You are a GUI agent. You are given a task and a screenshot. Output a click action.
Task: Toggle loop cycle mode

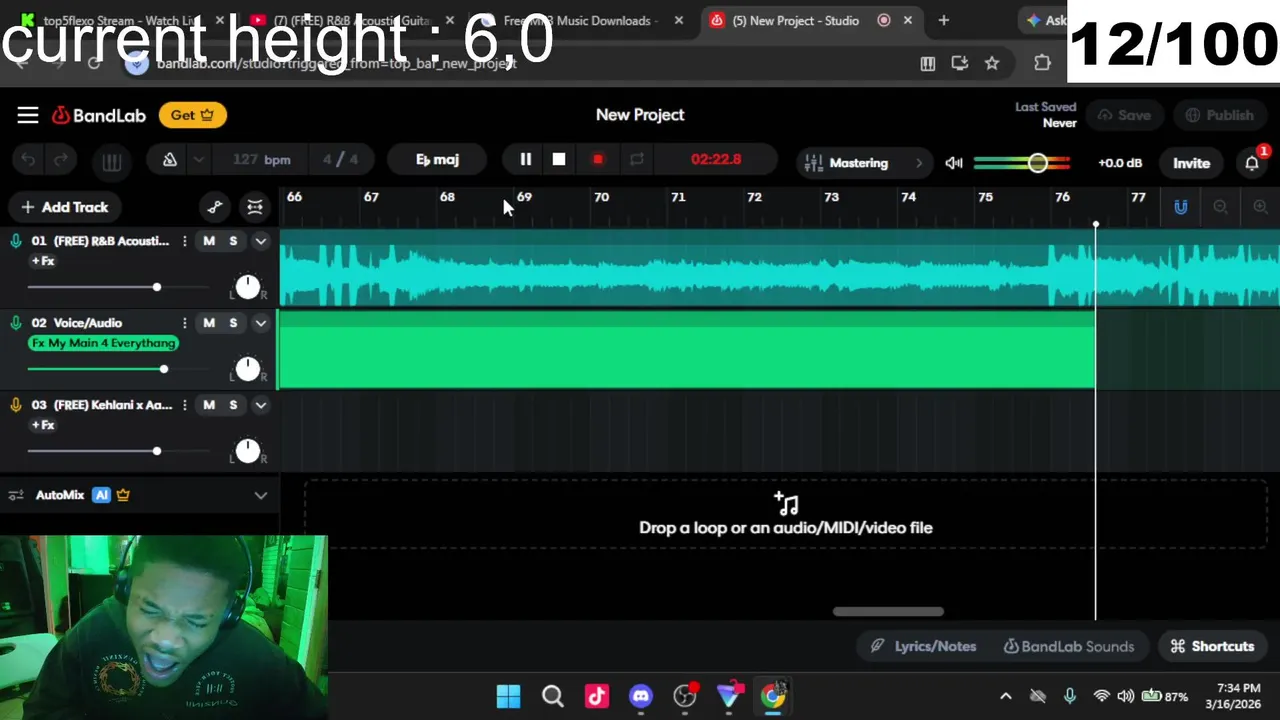pyautogui.click(x=636, y=159)
